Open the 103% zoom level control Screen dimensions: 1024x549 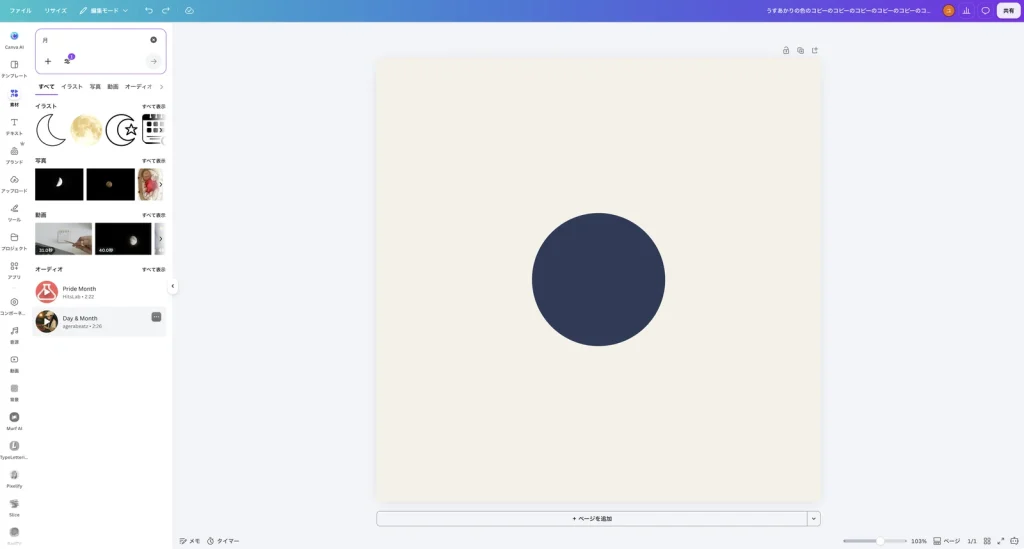pyautogui.click(x=919, y=541)
